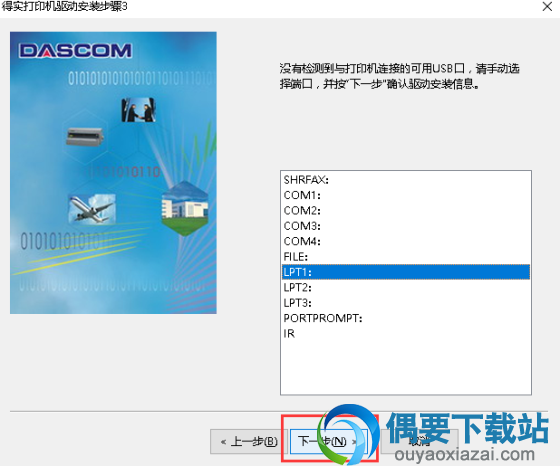
Task: Click the airplane picture on banner
Action: [x=92, y=209]
